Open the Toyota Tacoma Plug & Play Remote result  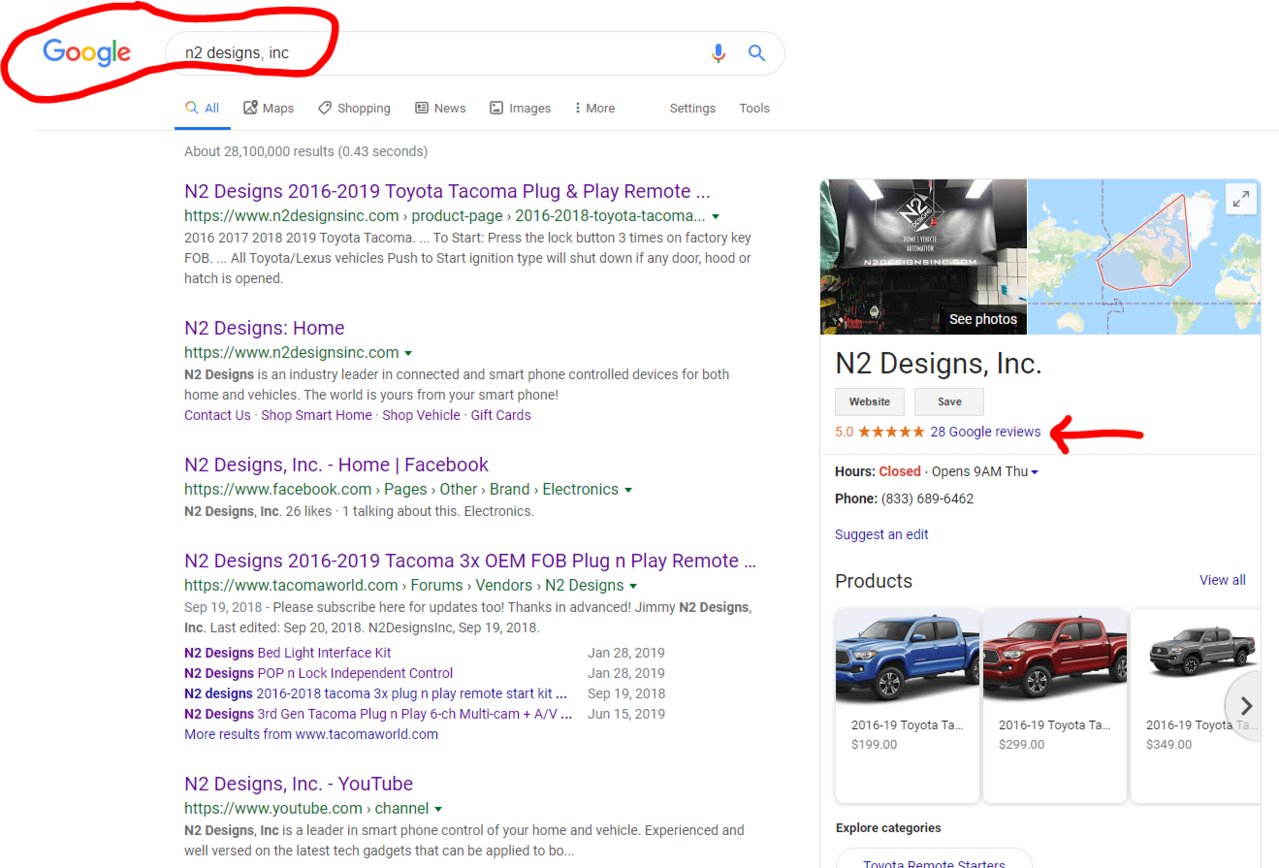[447, 191]
